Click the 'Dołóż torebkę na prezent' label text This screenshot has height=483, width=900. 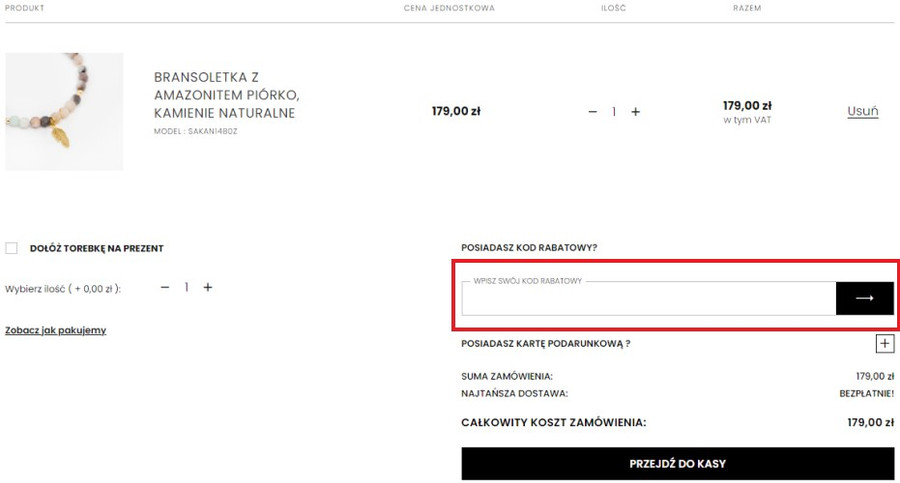point(97,248)
